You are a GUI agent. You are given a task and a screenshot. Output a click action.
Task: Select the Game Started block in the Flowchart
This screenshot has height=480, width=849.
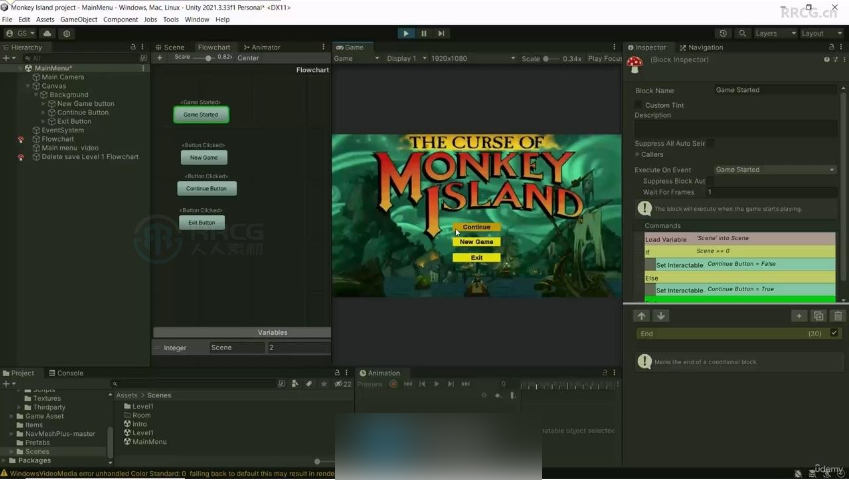click(201, 115)
